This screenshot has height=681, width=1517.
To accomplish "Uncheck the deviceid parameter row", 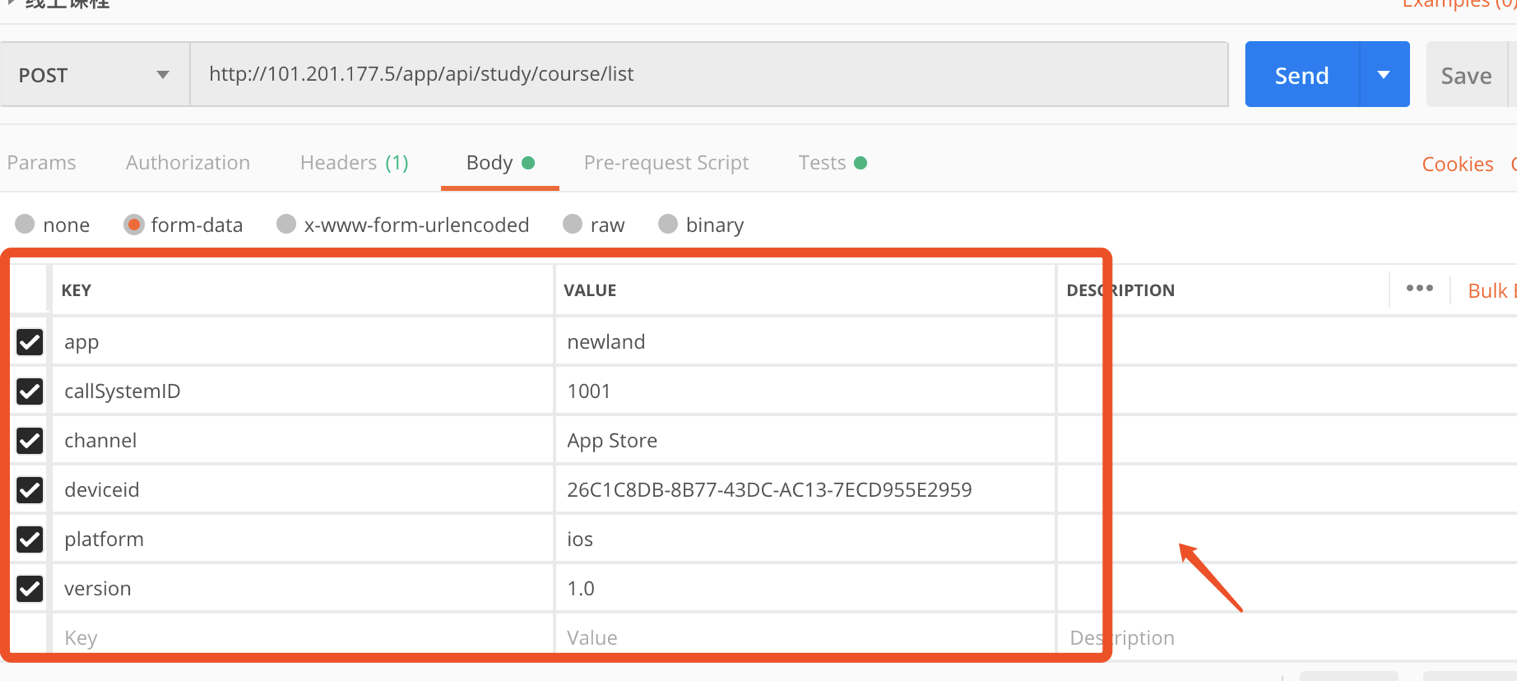I will [x=30, y=490].
